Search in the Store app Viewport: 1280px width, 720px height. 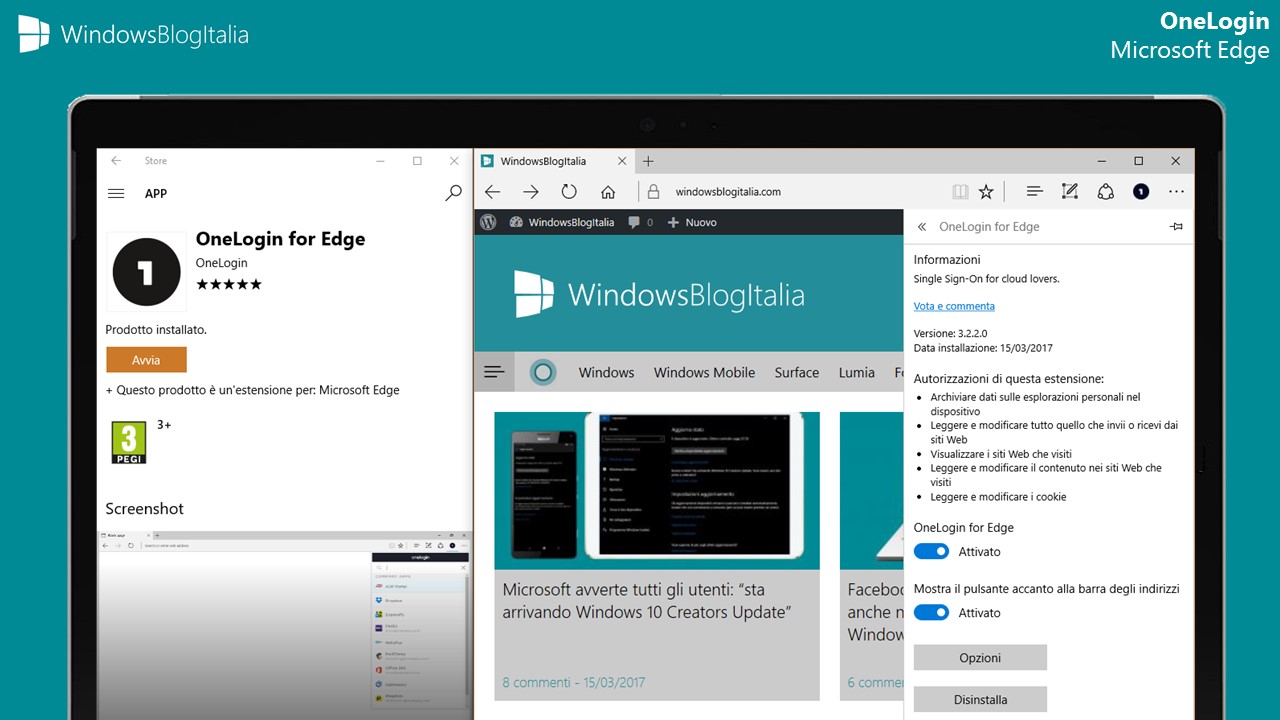453,193
